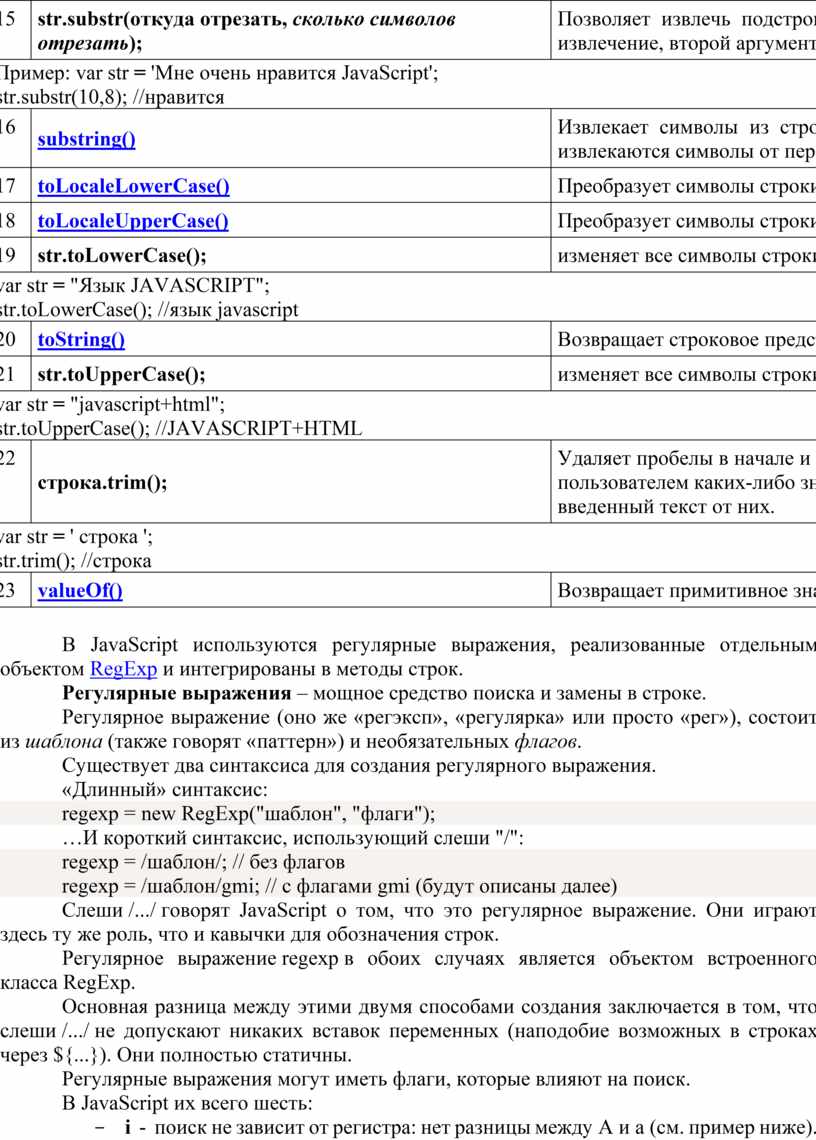Click the line 'var str = "Язык JAVASCRIPT";'
The width and height of the screenshot is (816, 1140).
pos(135,286)
